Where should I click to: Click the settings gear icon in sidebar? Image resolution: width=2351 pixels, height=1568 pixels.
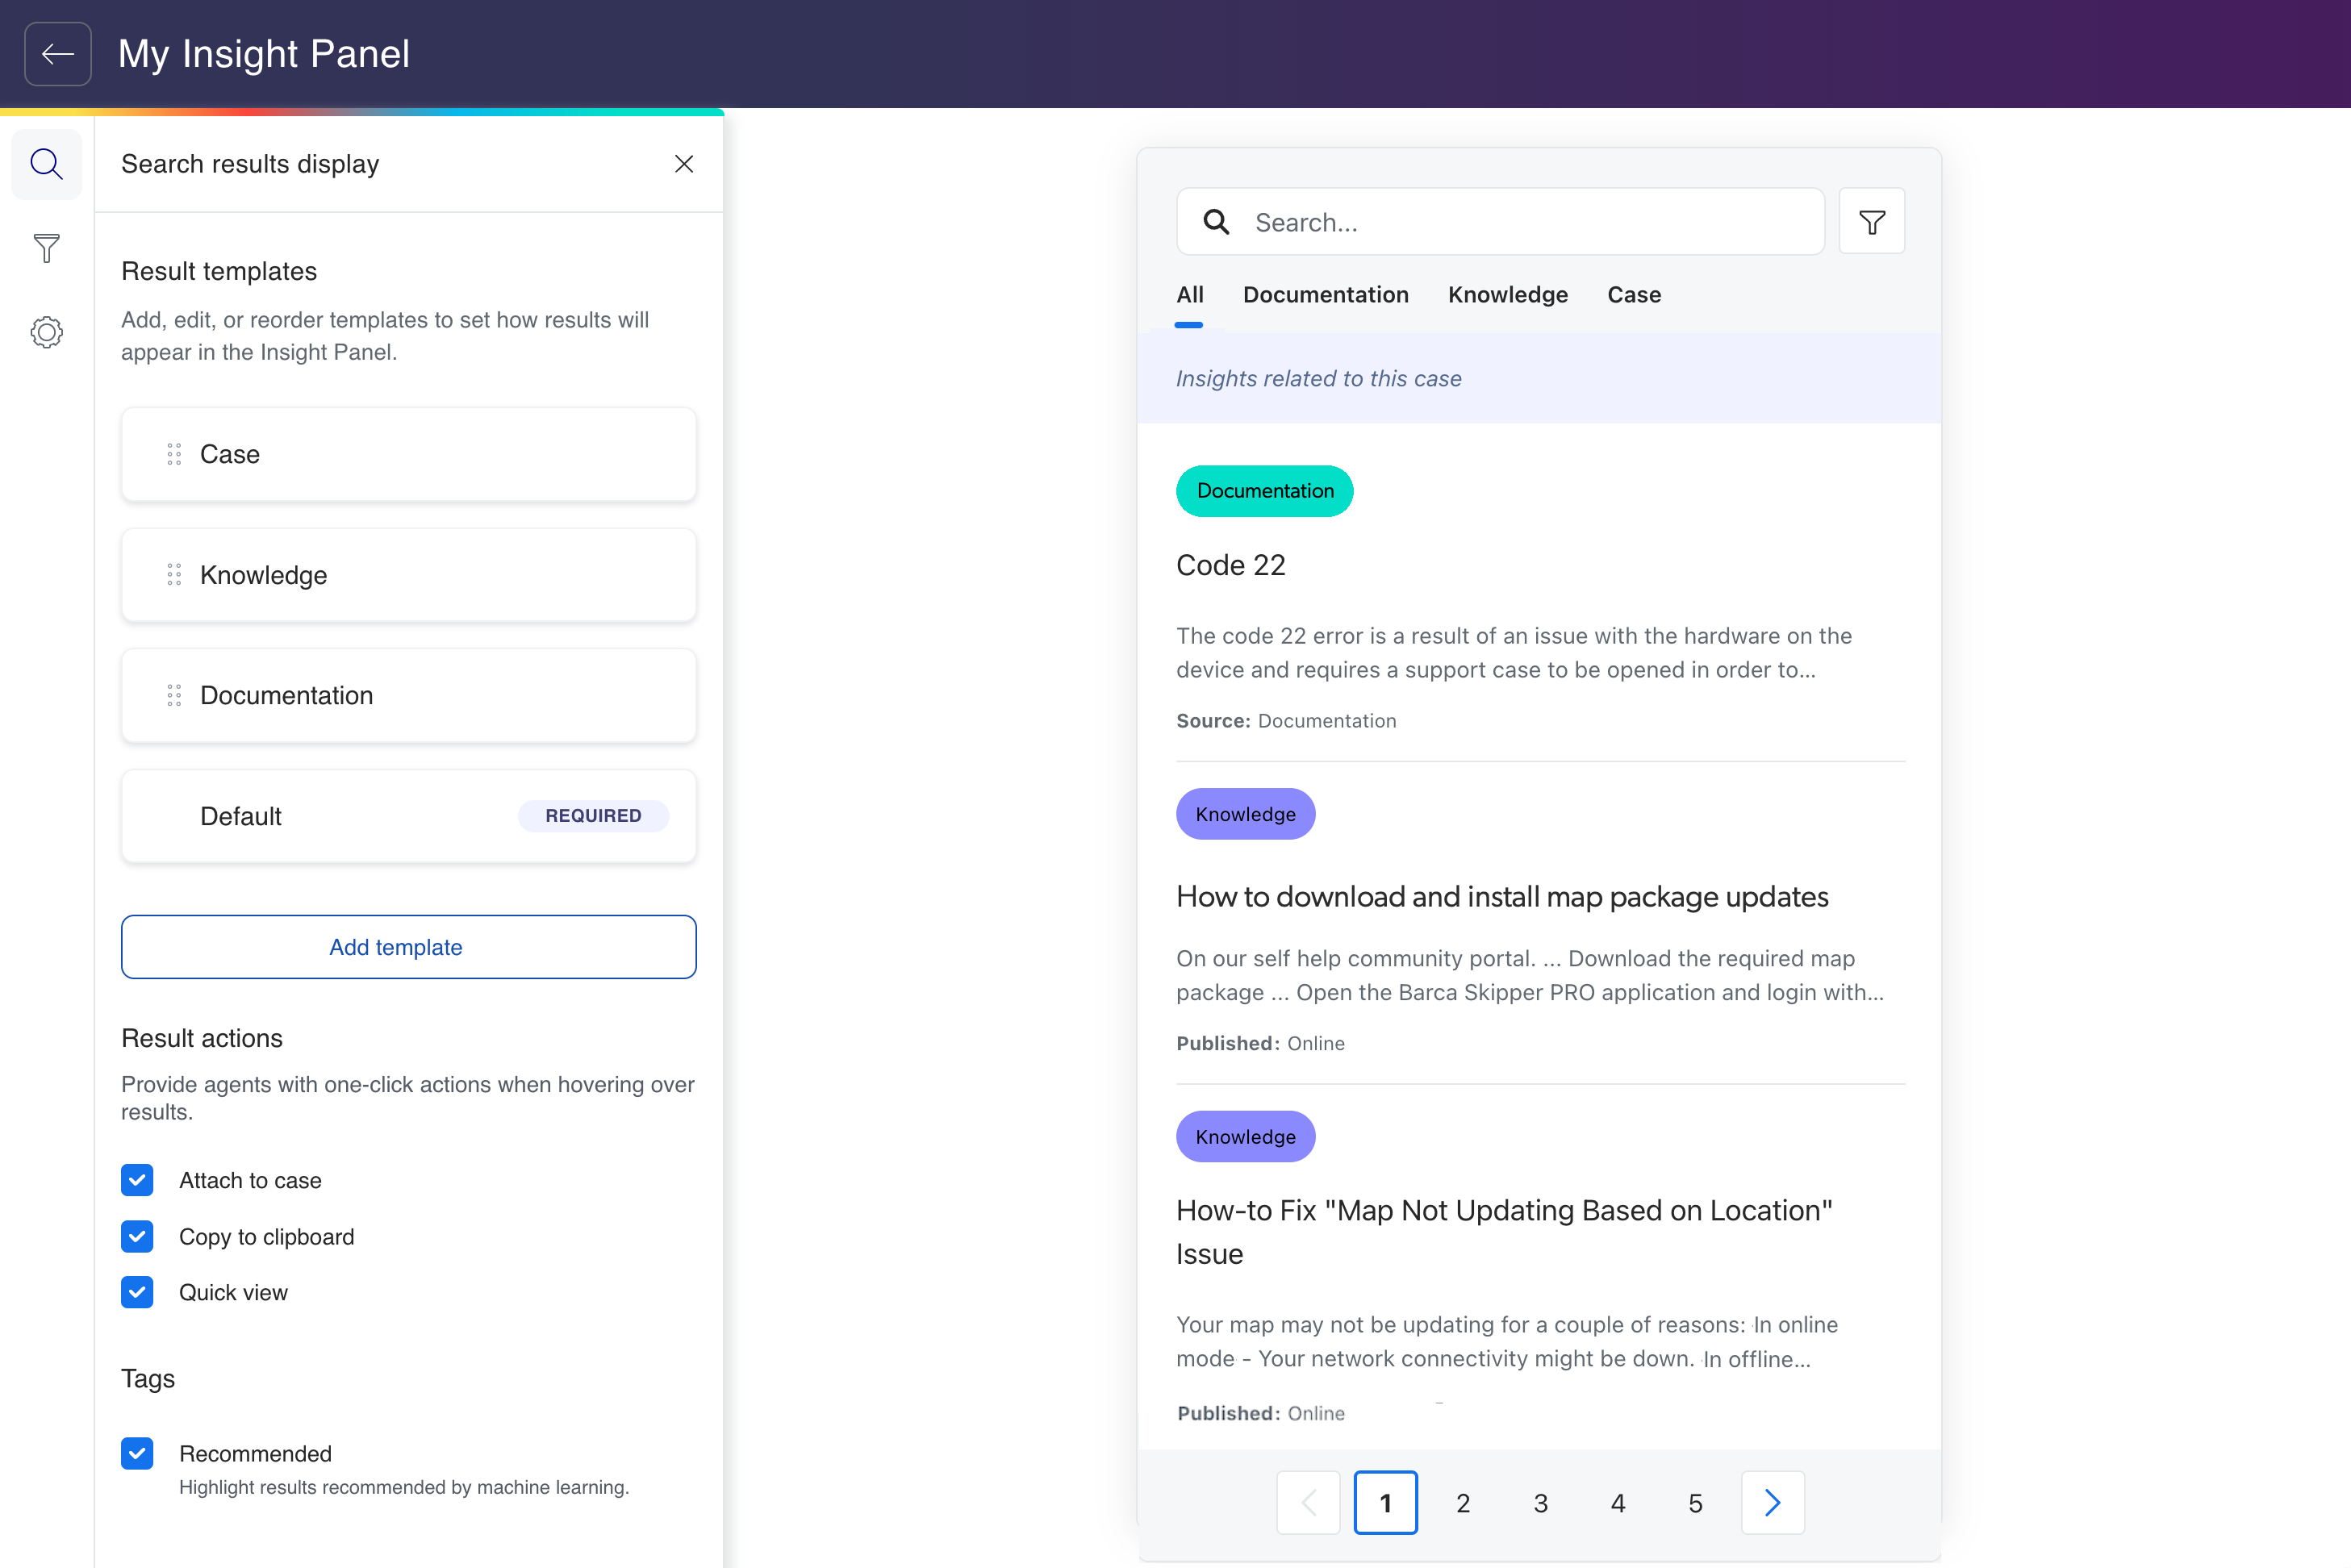coord(48,332)
